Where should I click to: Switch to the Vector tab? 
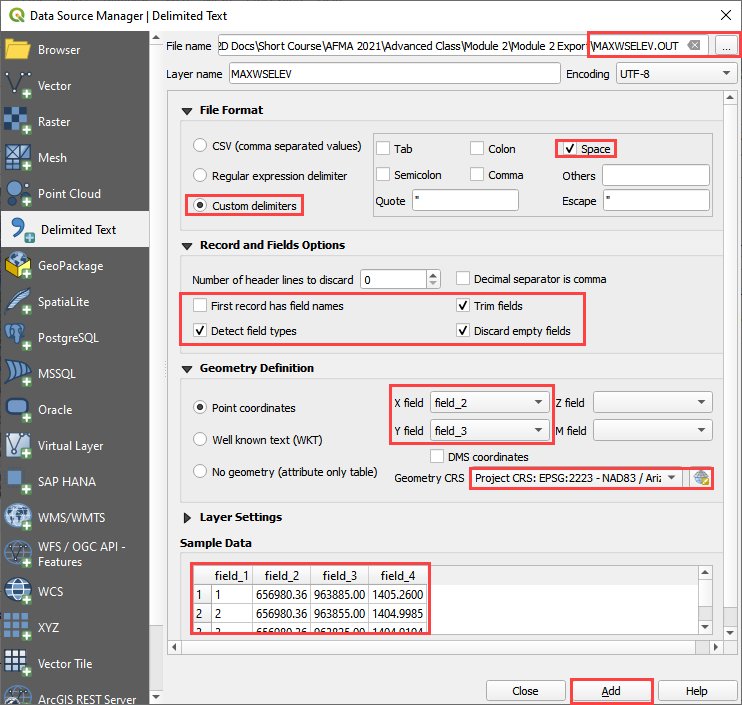(54, 86)
